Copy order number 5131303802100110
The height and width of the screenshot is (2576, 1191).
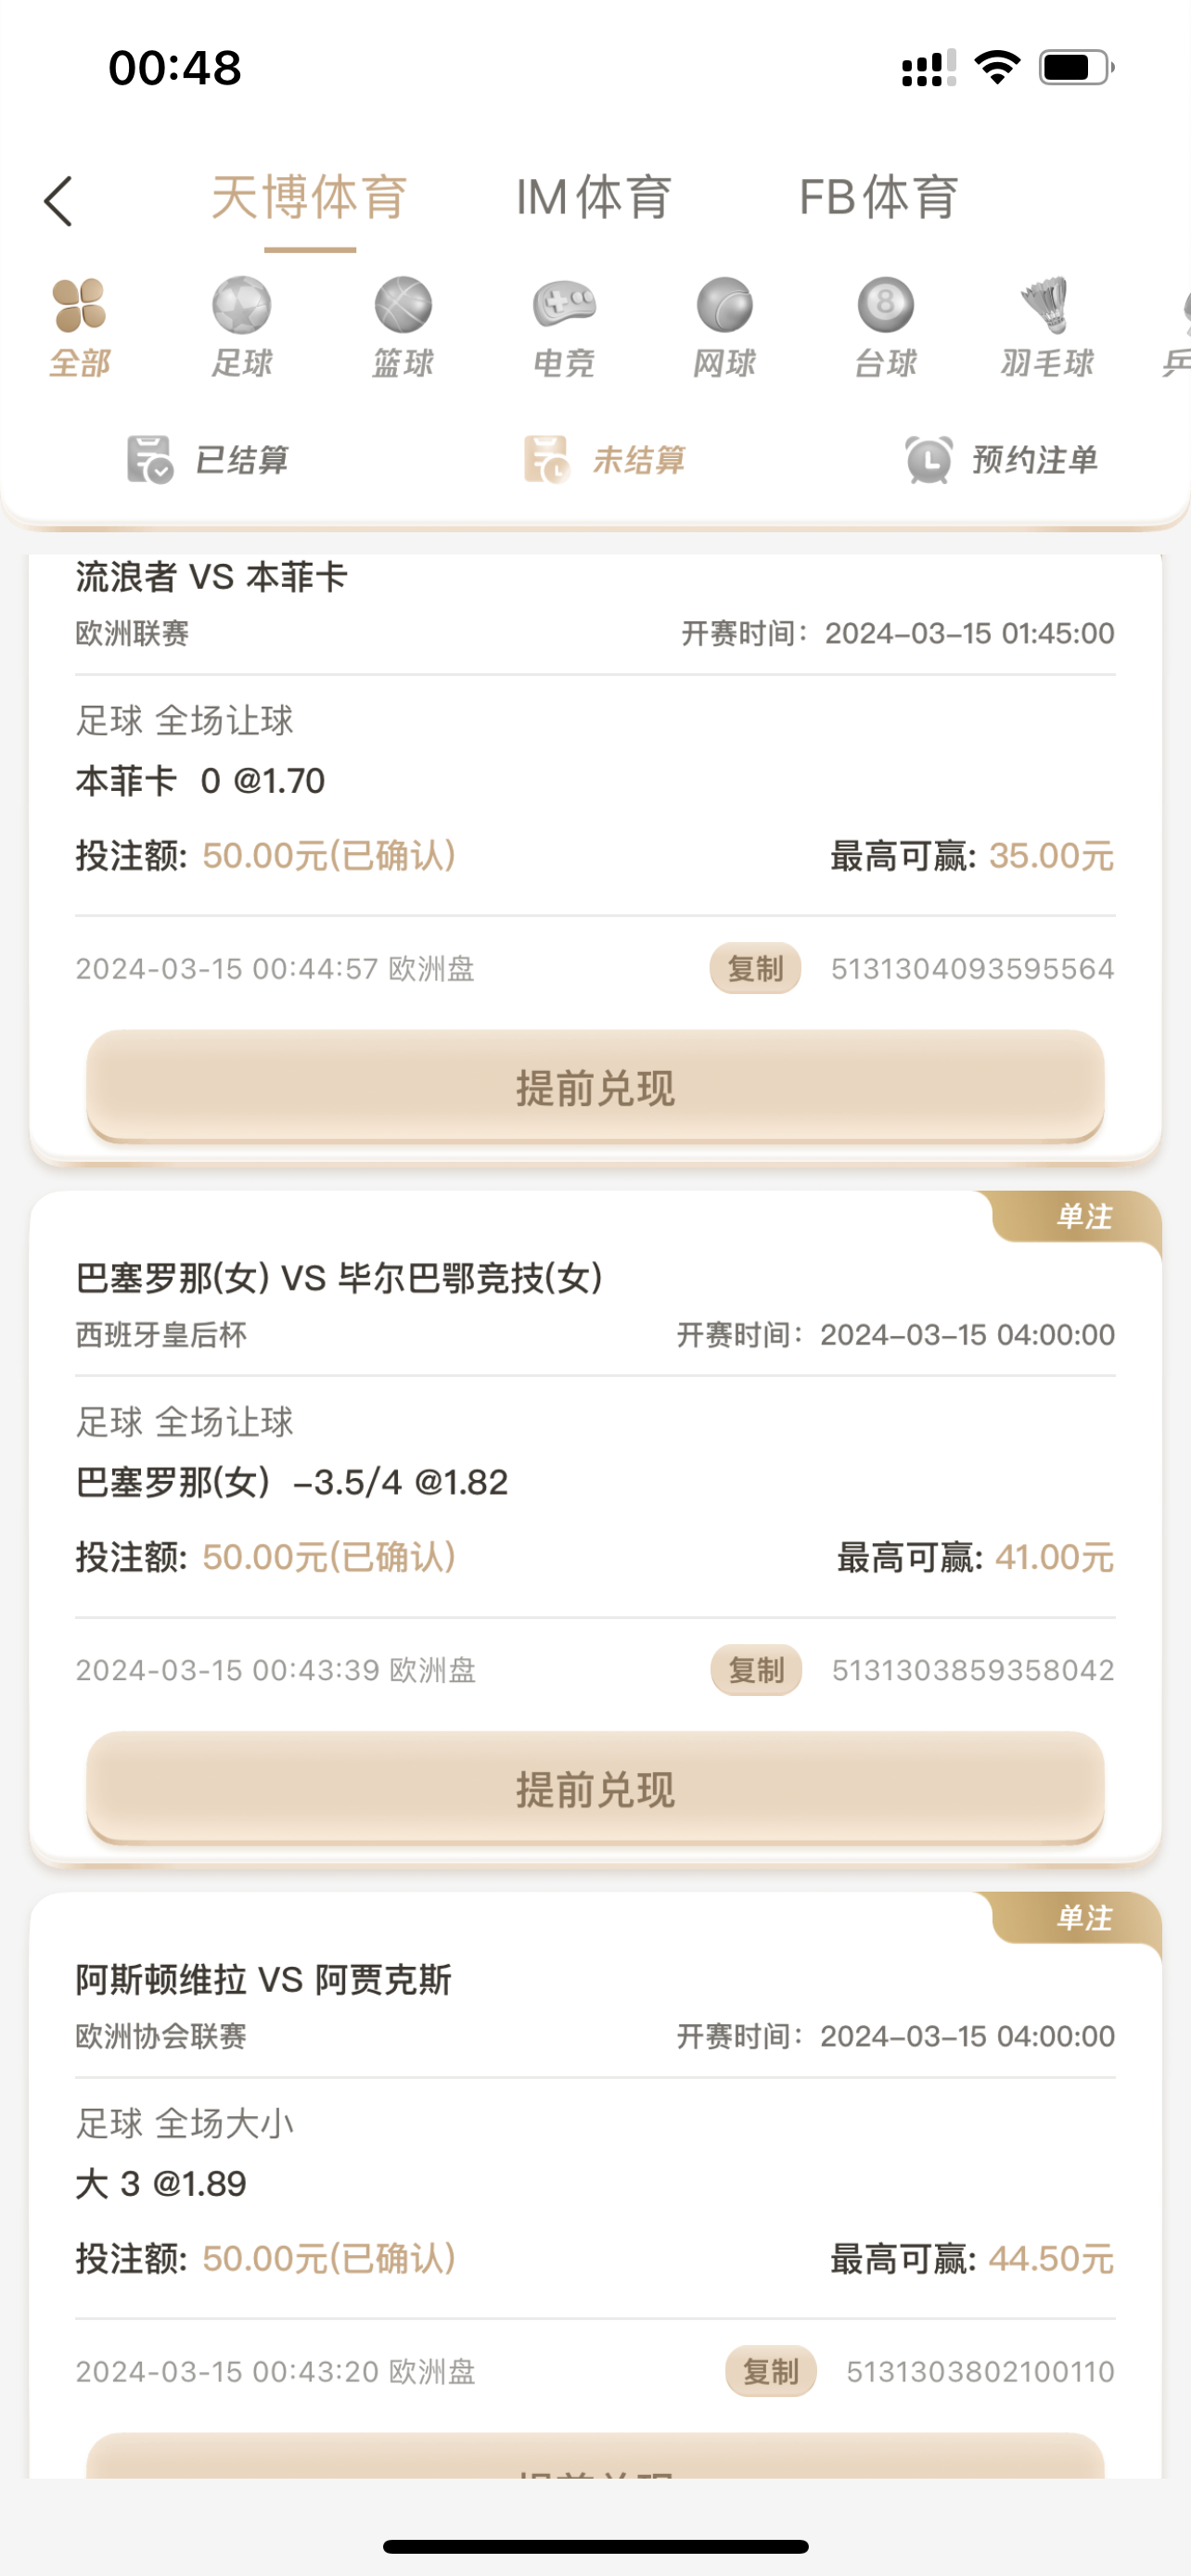click(770, 2371)
